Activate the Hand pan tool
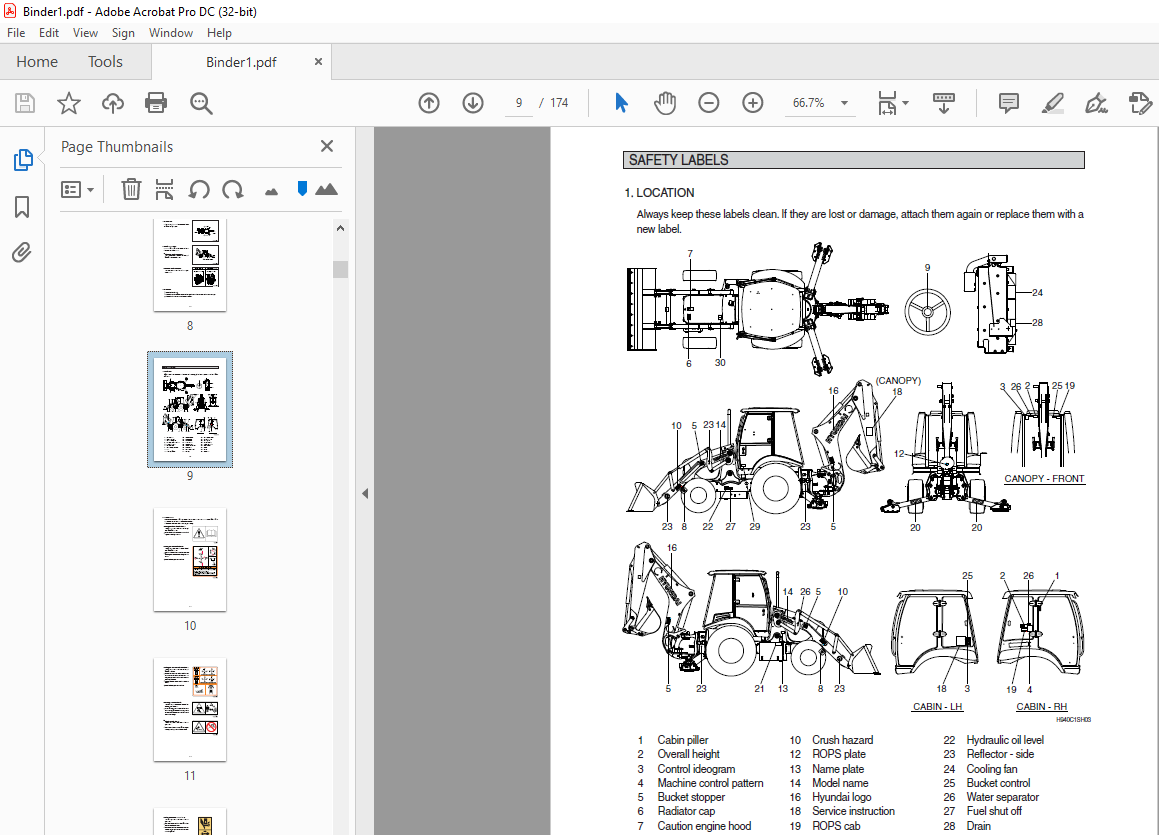This screenshot has height=835, width=1159. pyautogui.click(x=665, y=103)
